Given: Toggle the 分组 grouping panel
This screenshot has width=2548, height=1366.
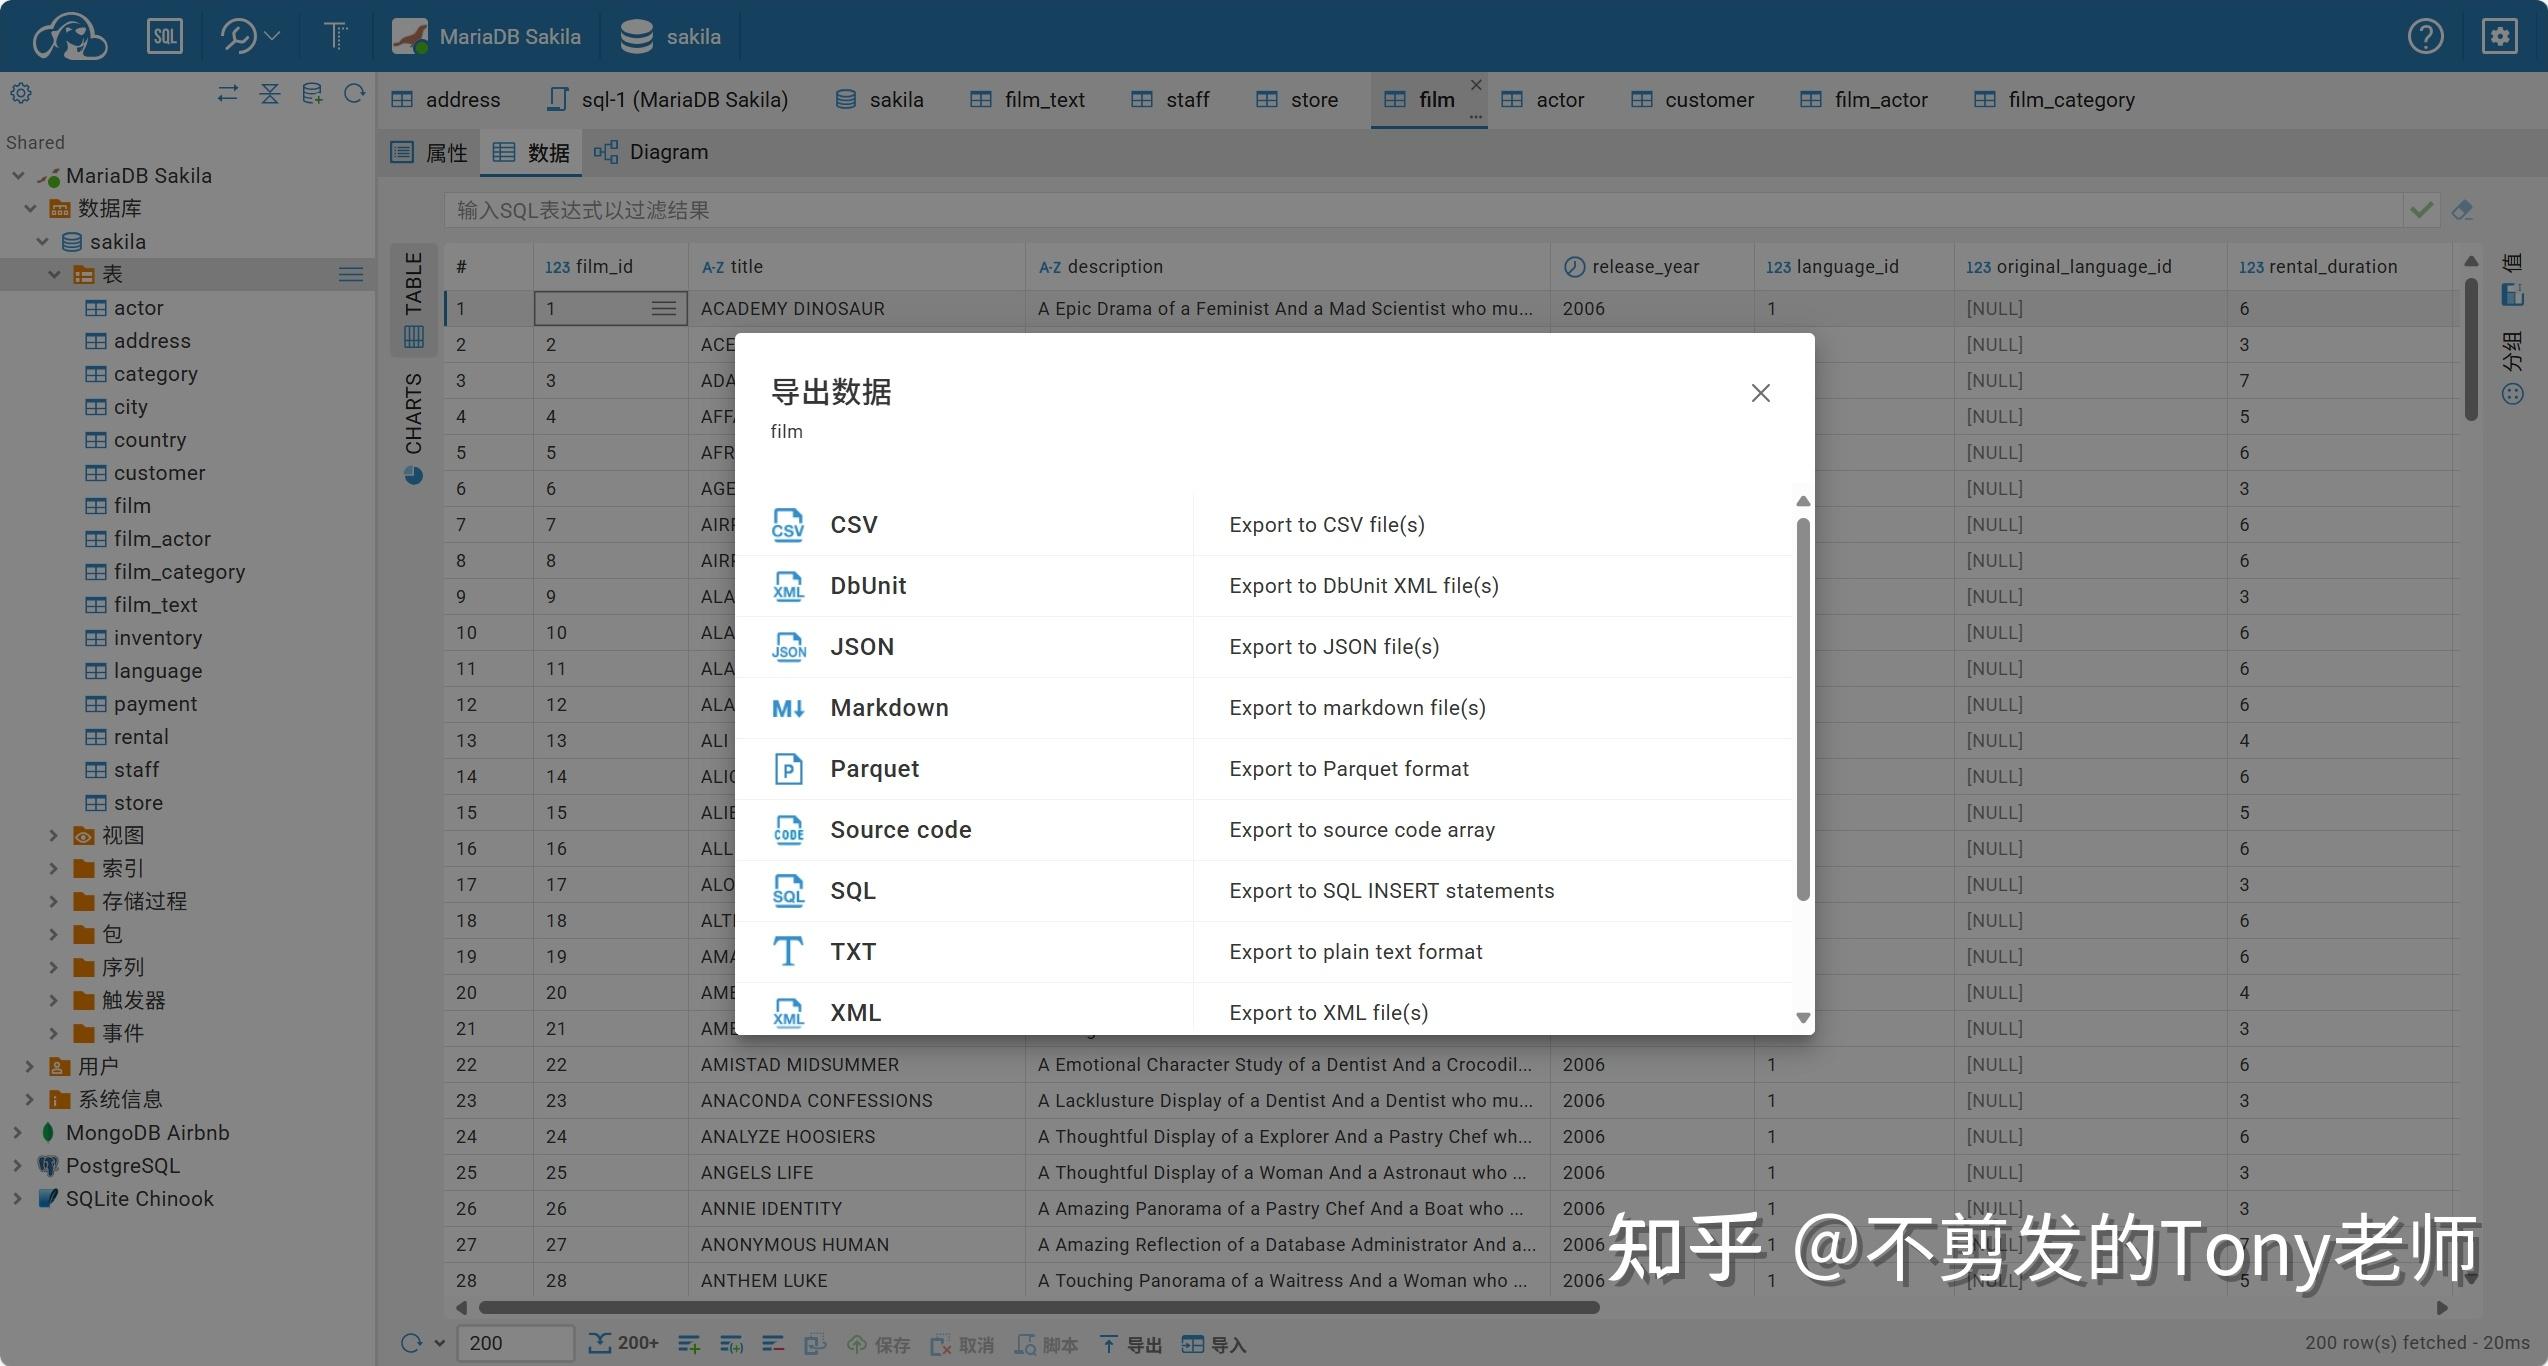Looking at the screenshot, I should (2513, 360).
